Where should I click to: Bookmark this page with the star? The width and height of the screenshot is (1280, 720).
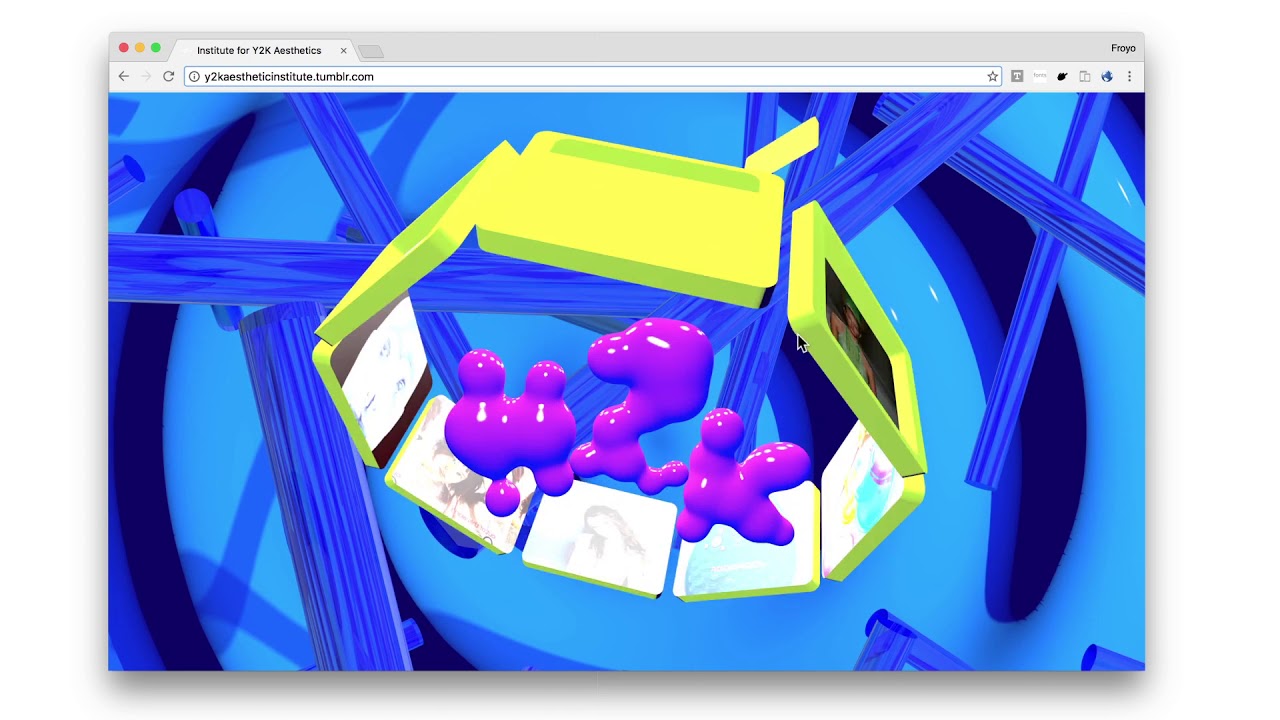pyautogui.click(x=993, y=76)
